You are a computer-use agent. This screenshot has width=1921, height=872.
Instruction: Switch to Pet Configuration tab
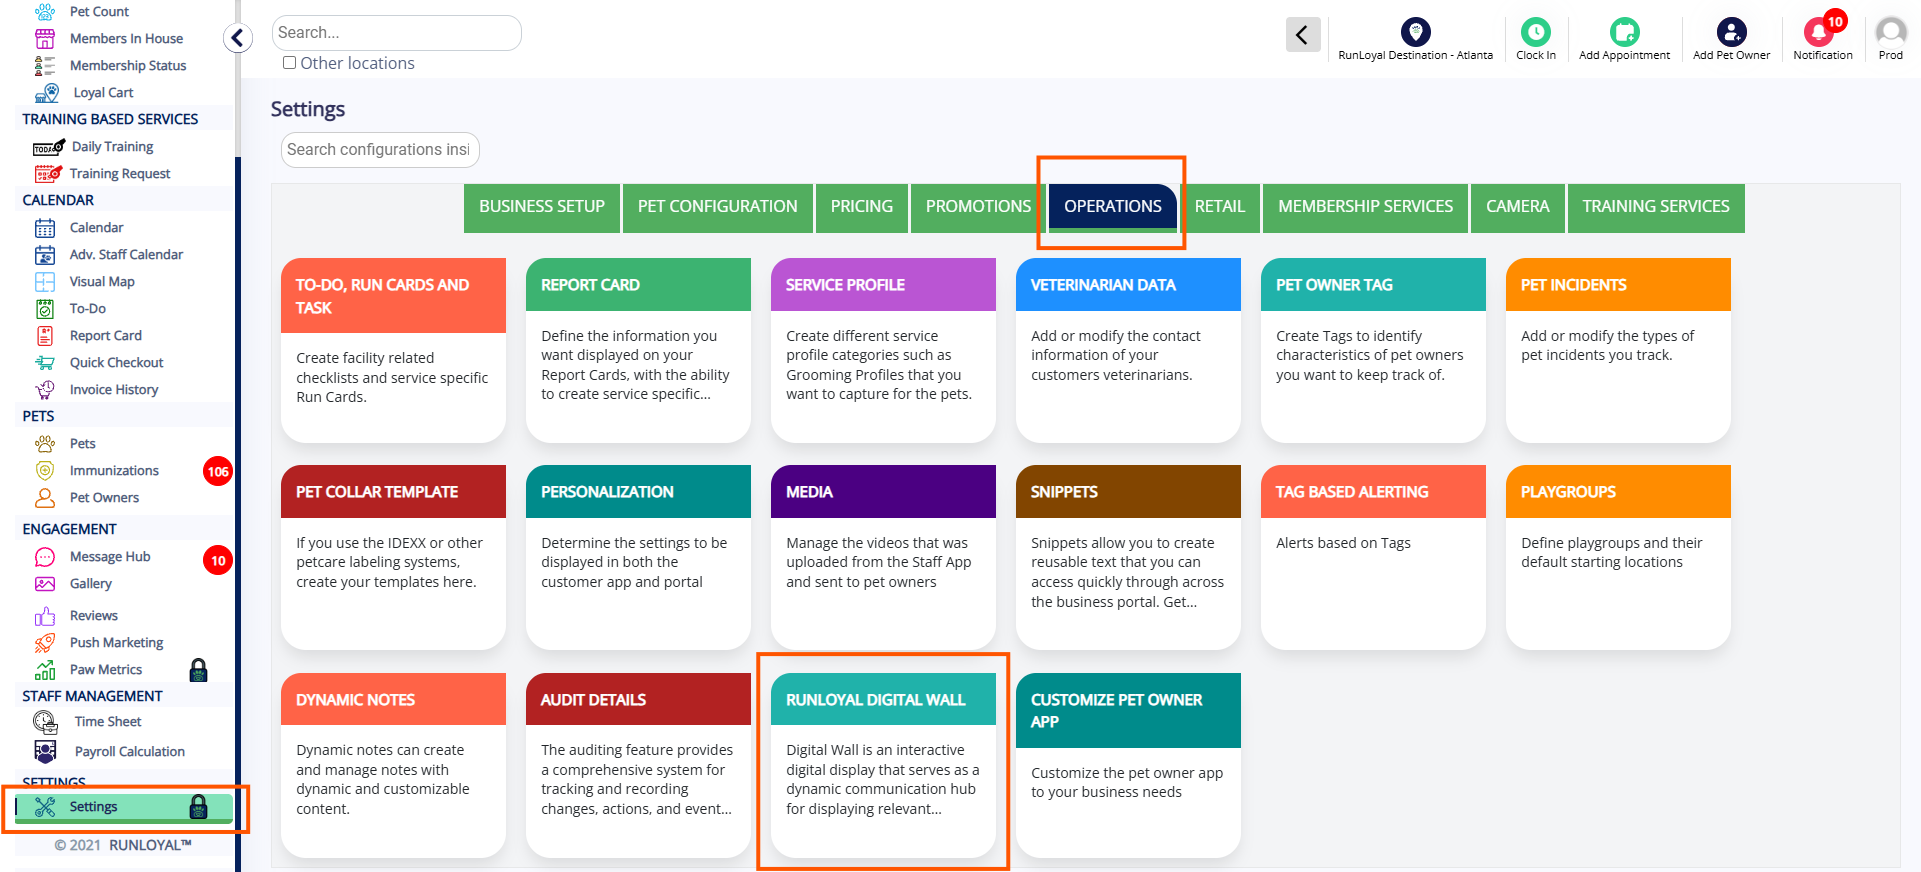click(x=717, y=208)
